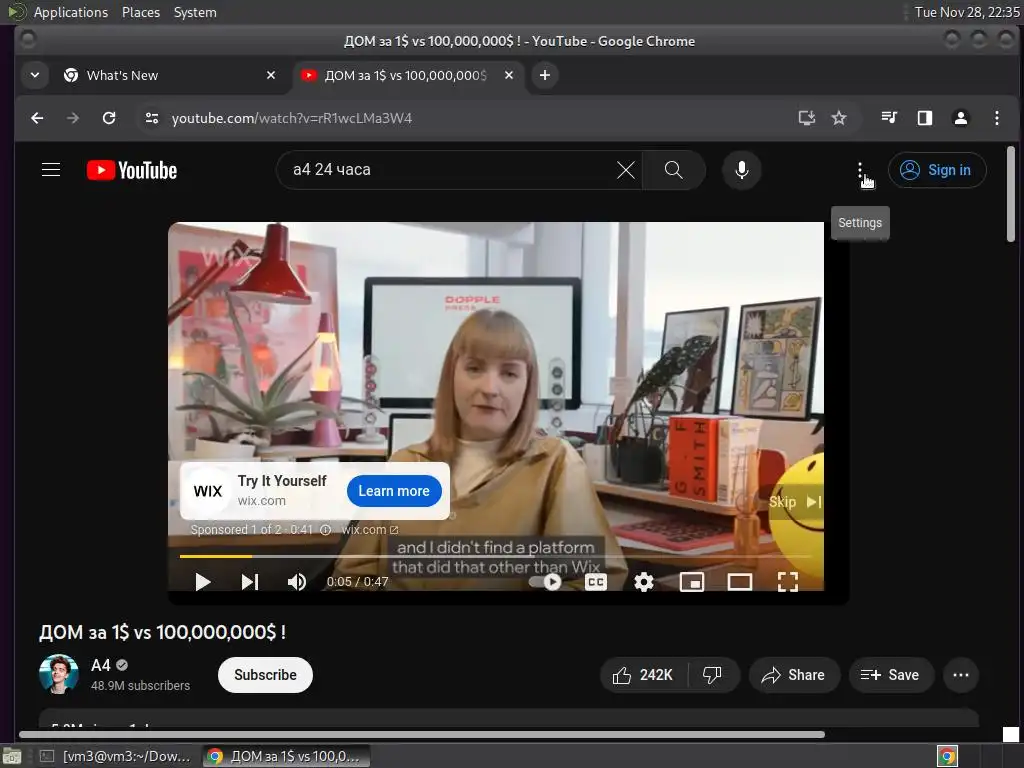The width and height of the screenshot is (1024, 768).
Task: Mute the player volume
Action: pyautogui.click(x=296, y=581)
